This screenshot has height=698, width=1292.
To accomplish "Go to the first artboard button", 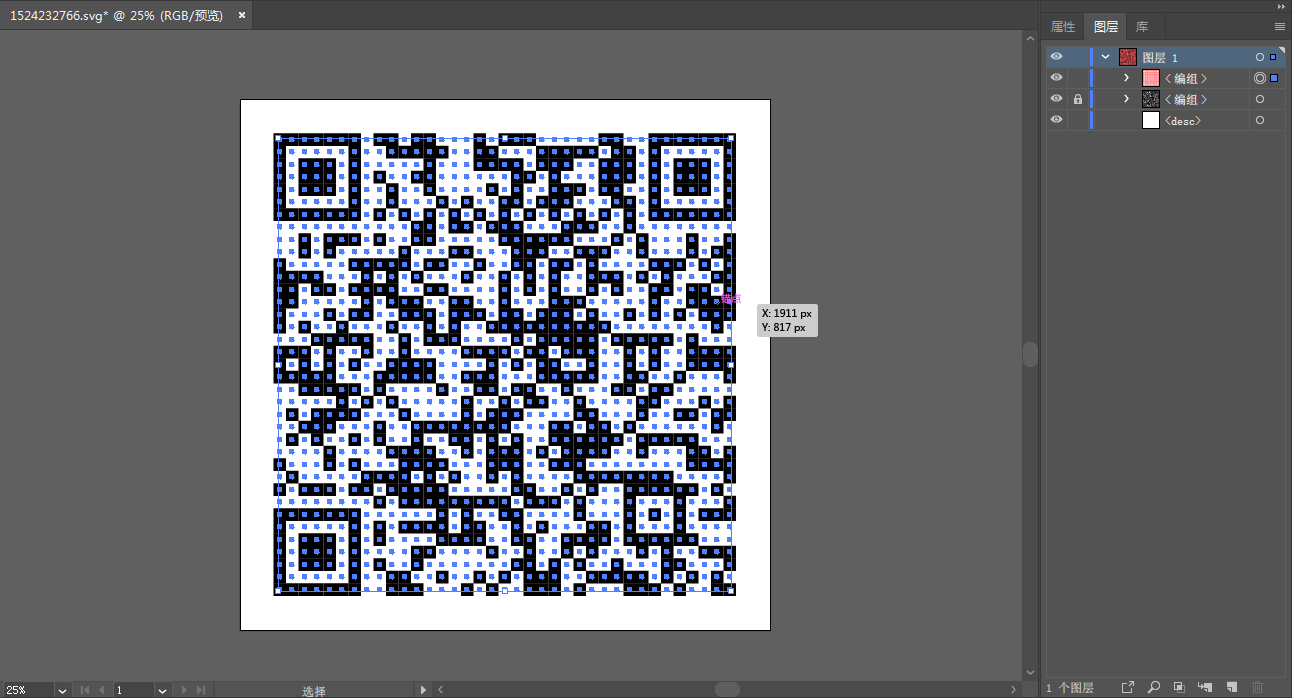I will (x=84, y=690).
